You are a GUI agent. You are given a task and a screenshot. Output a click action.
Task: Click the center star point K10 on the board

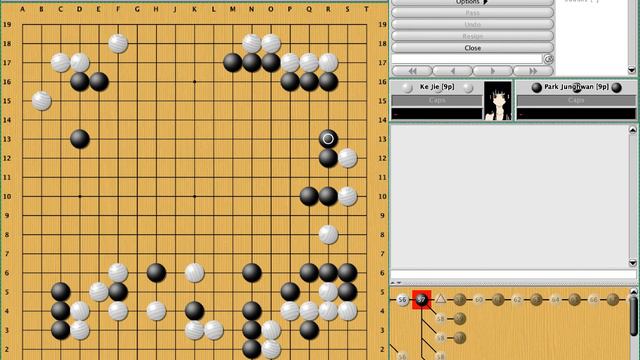[x=194, y=196]
